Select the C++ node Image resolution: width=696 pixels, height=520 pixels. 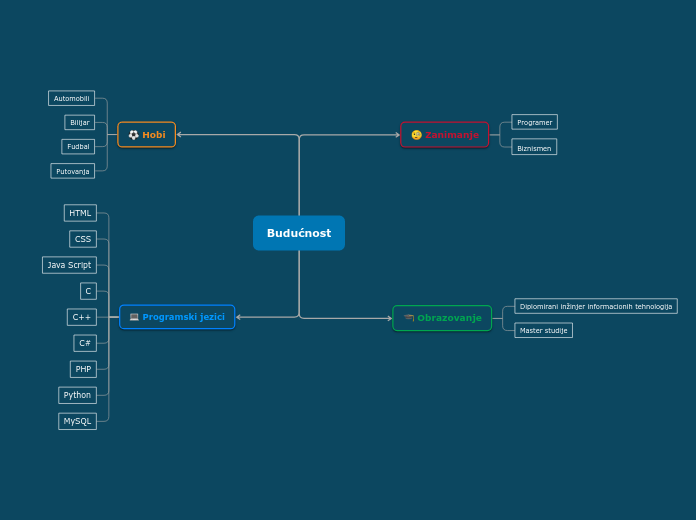click(x=82, y=317)
